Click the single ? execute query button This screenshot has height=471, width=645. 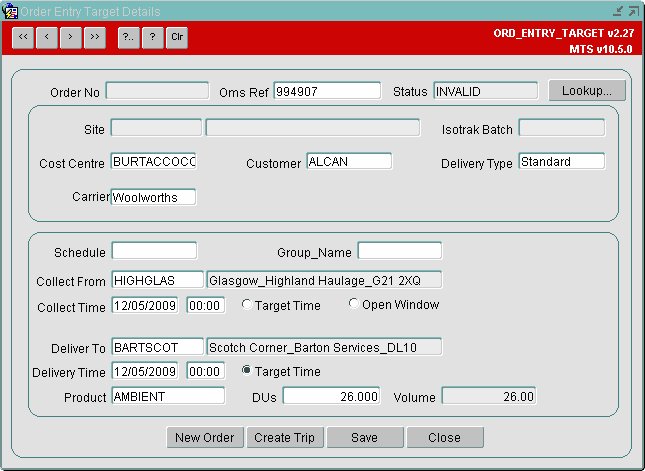pyautogui.click(x=153, y=37)
